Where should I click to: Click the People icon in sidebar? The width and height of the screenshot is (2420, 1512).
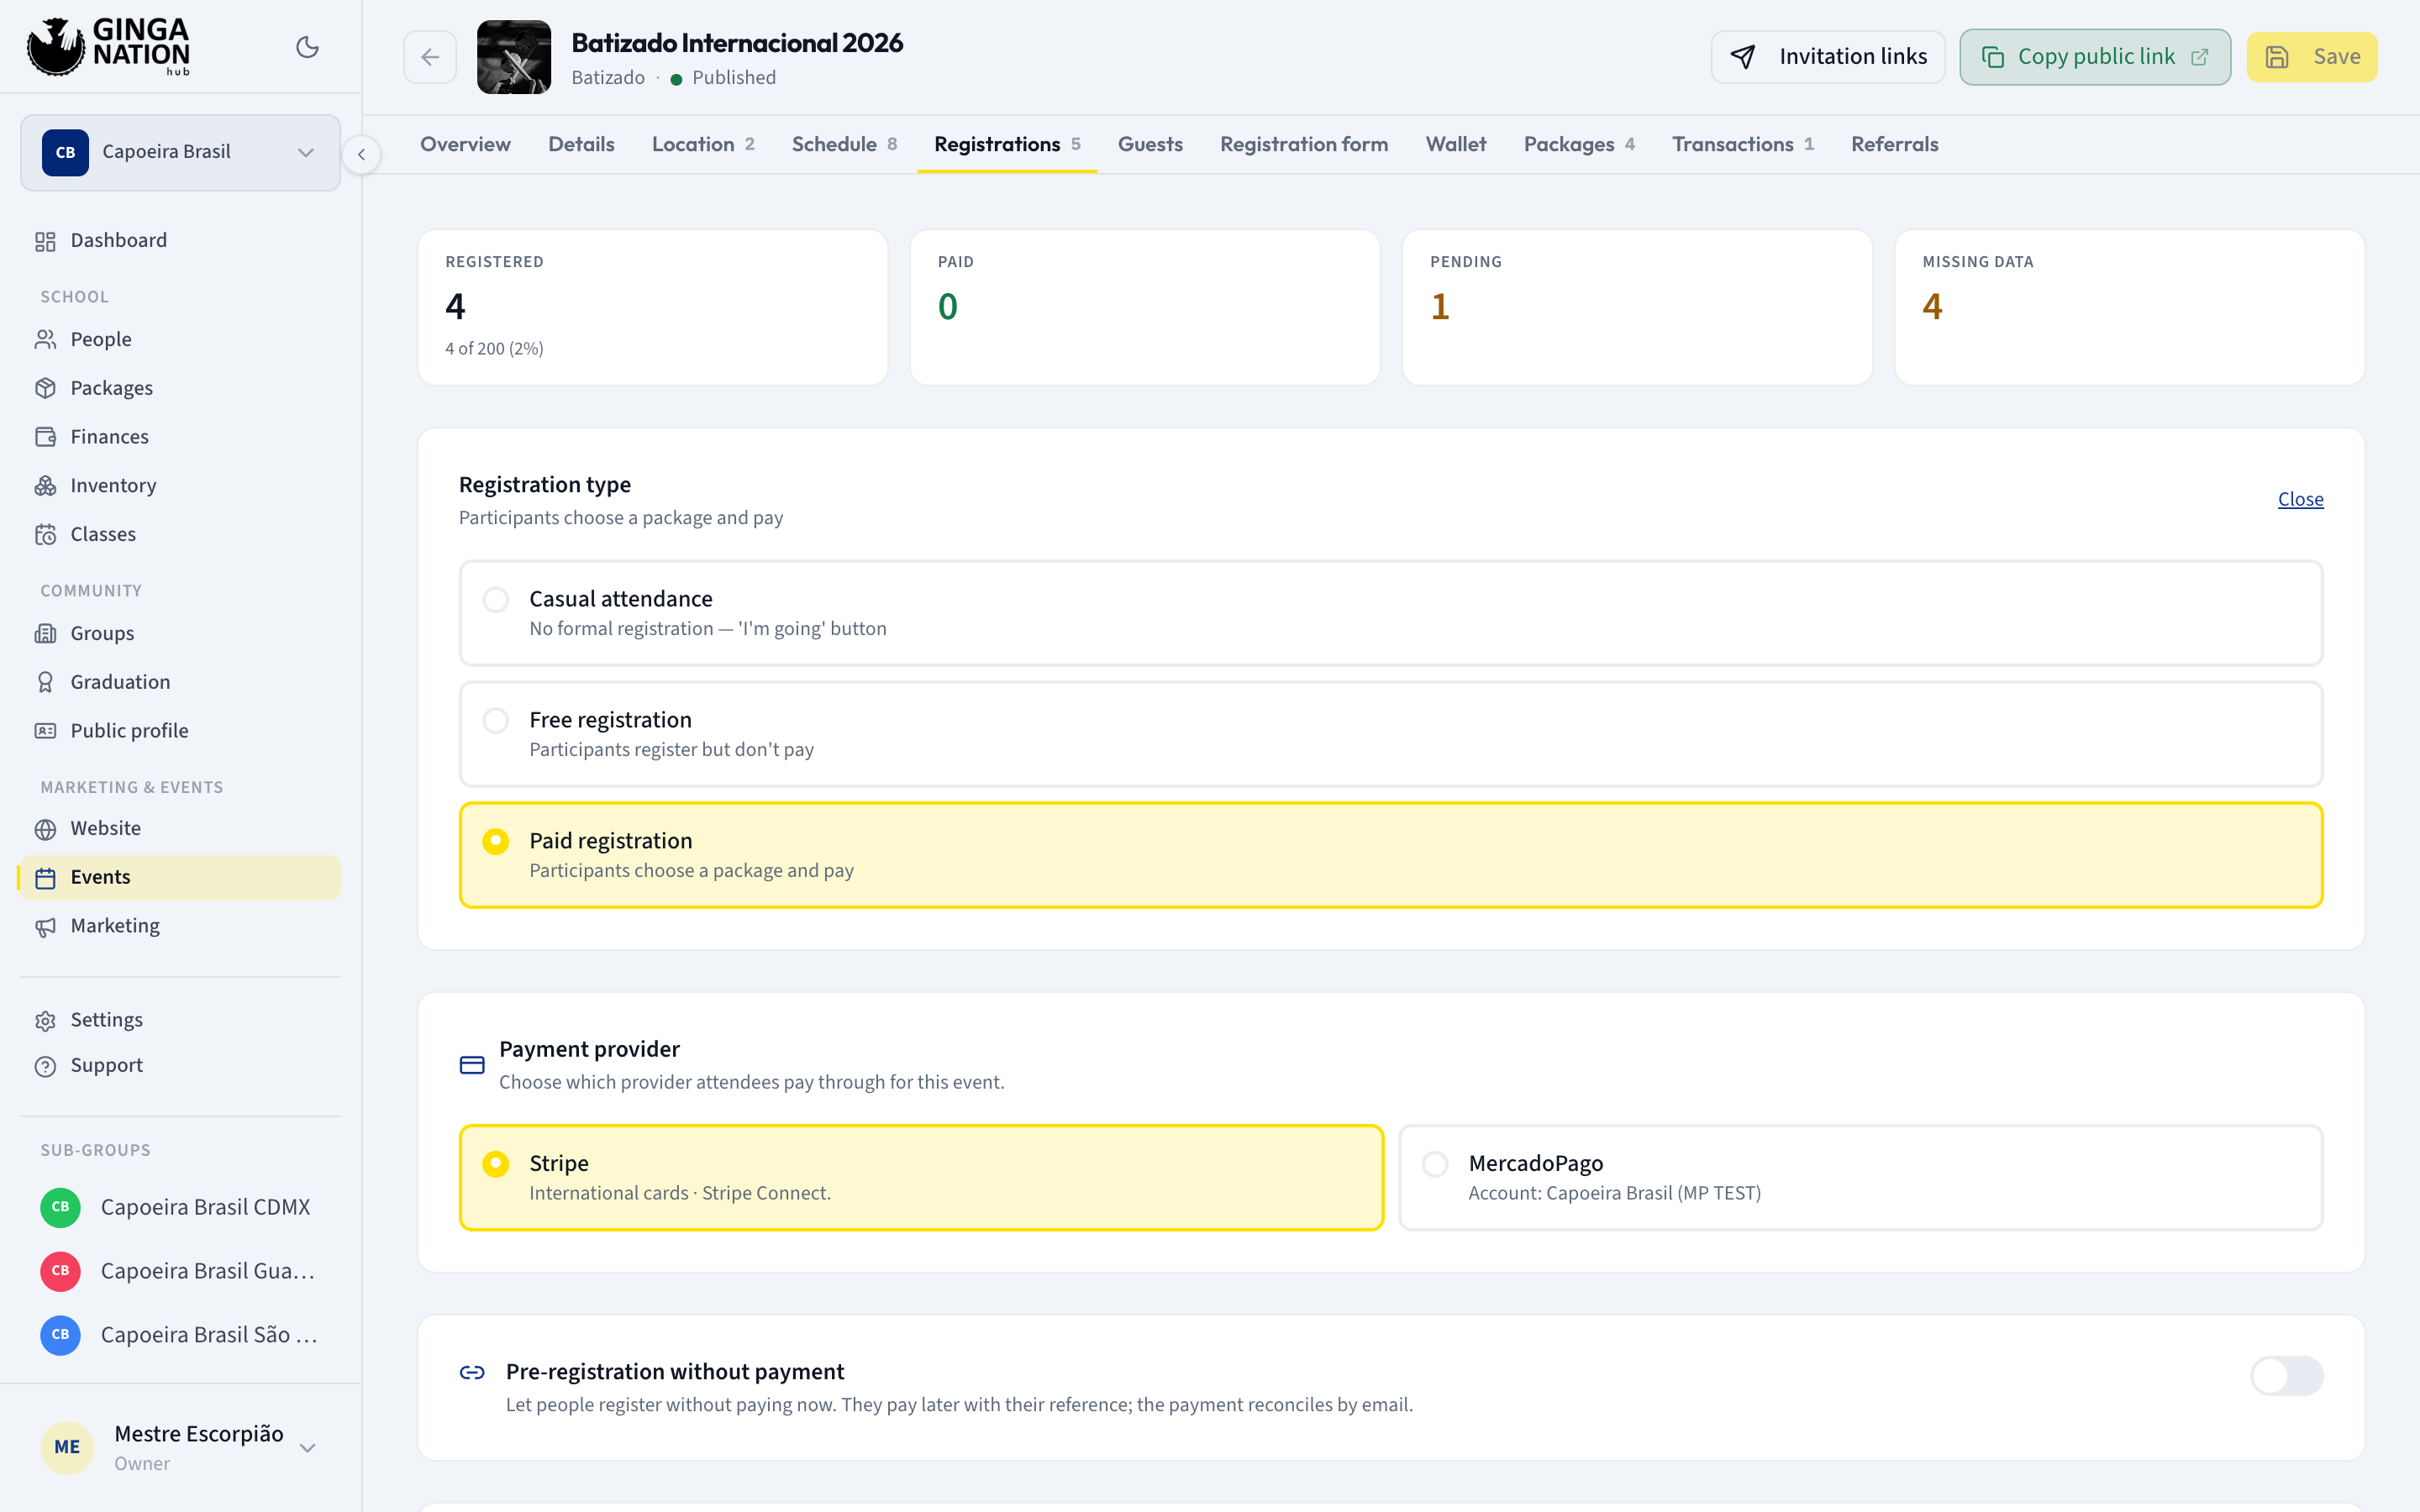45,340
